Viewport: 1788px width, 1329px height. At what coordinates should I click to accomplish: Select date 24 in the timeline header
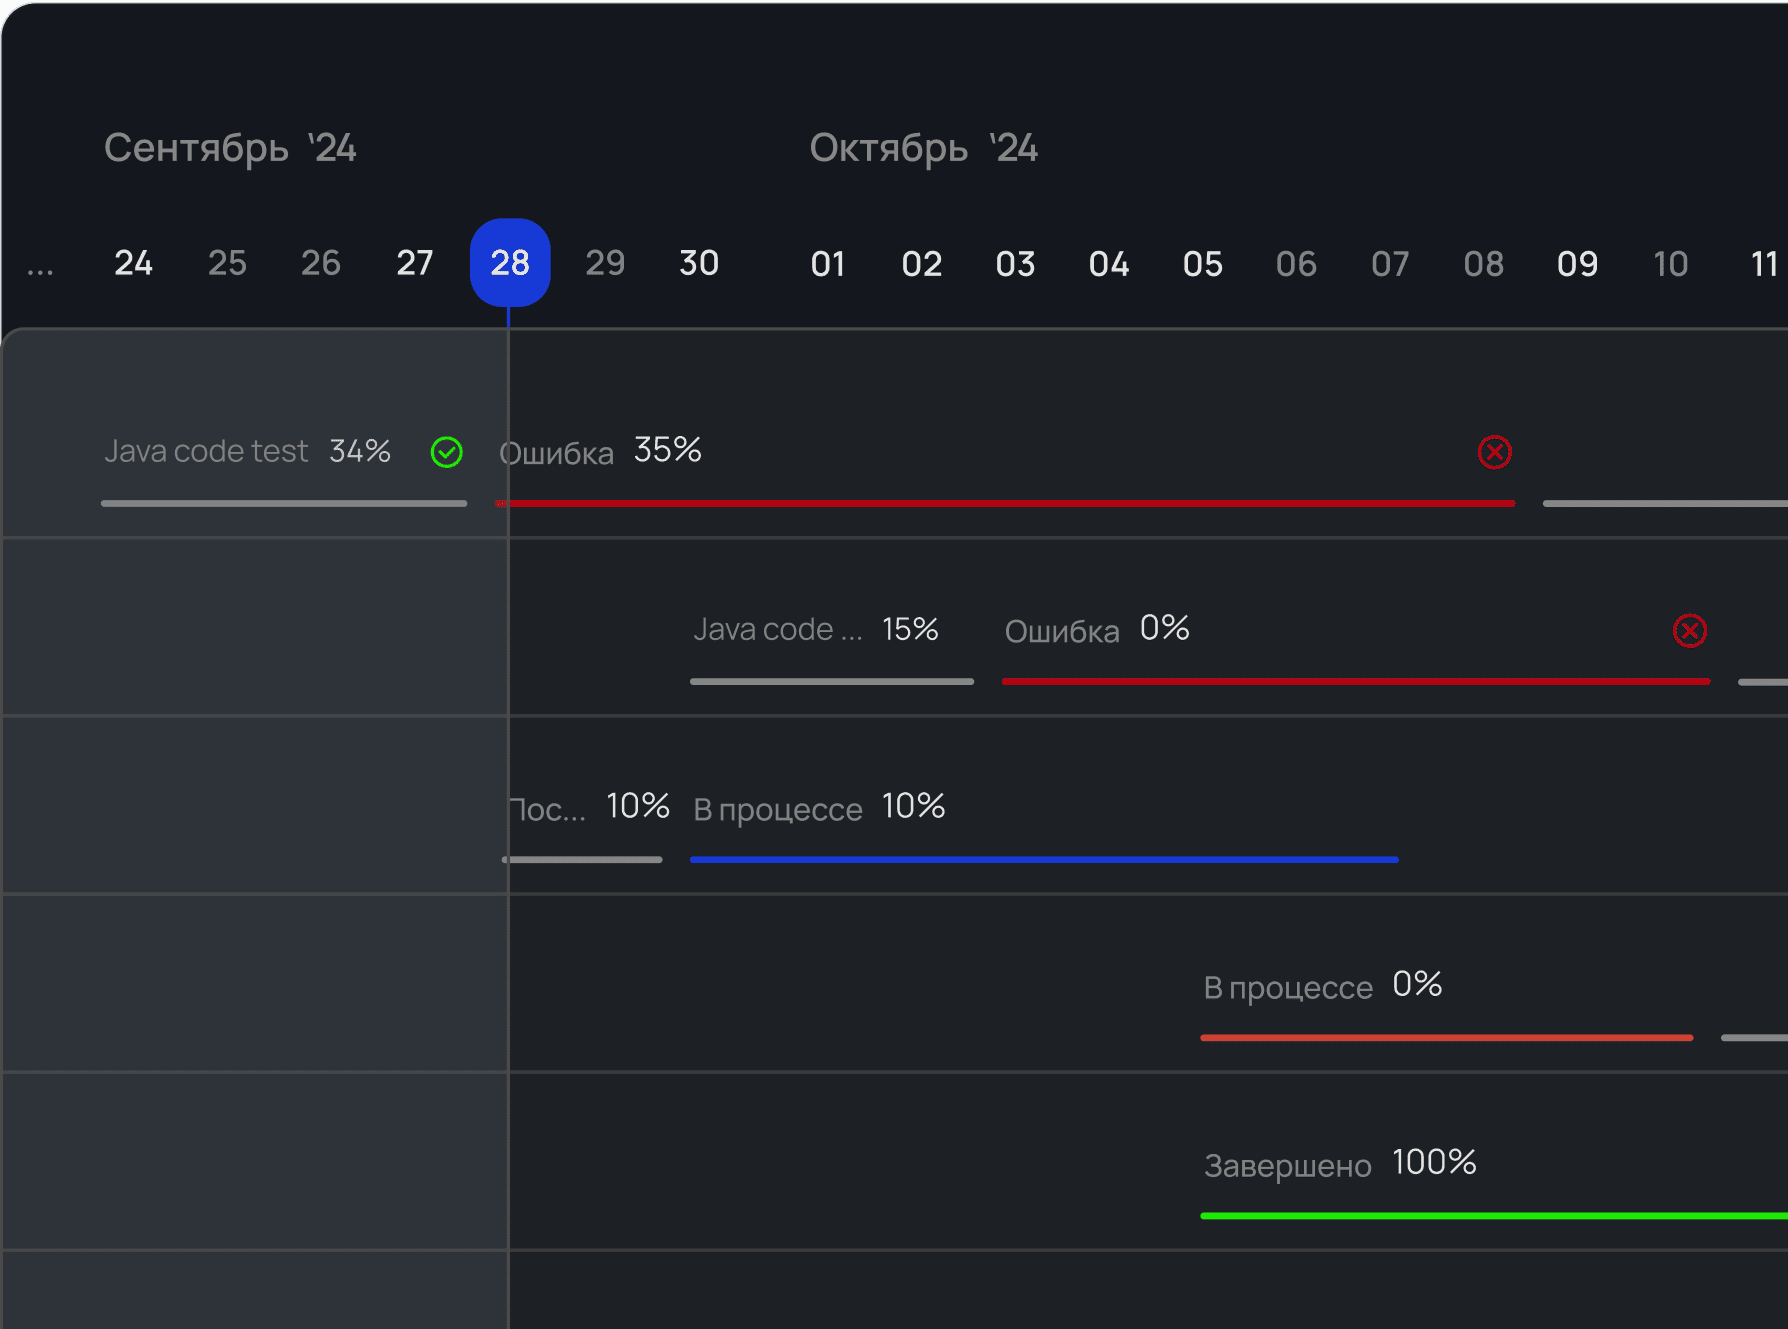click(133, 263)
